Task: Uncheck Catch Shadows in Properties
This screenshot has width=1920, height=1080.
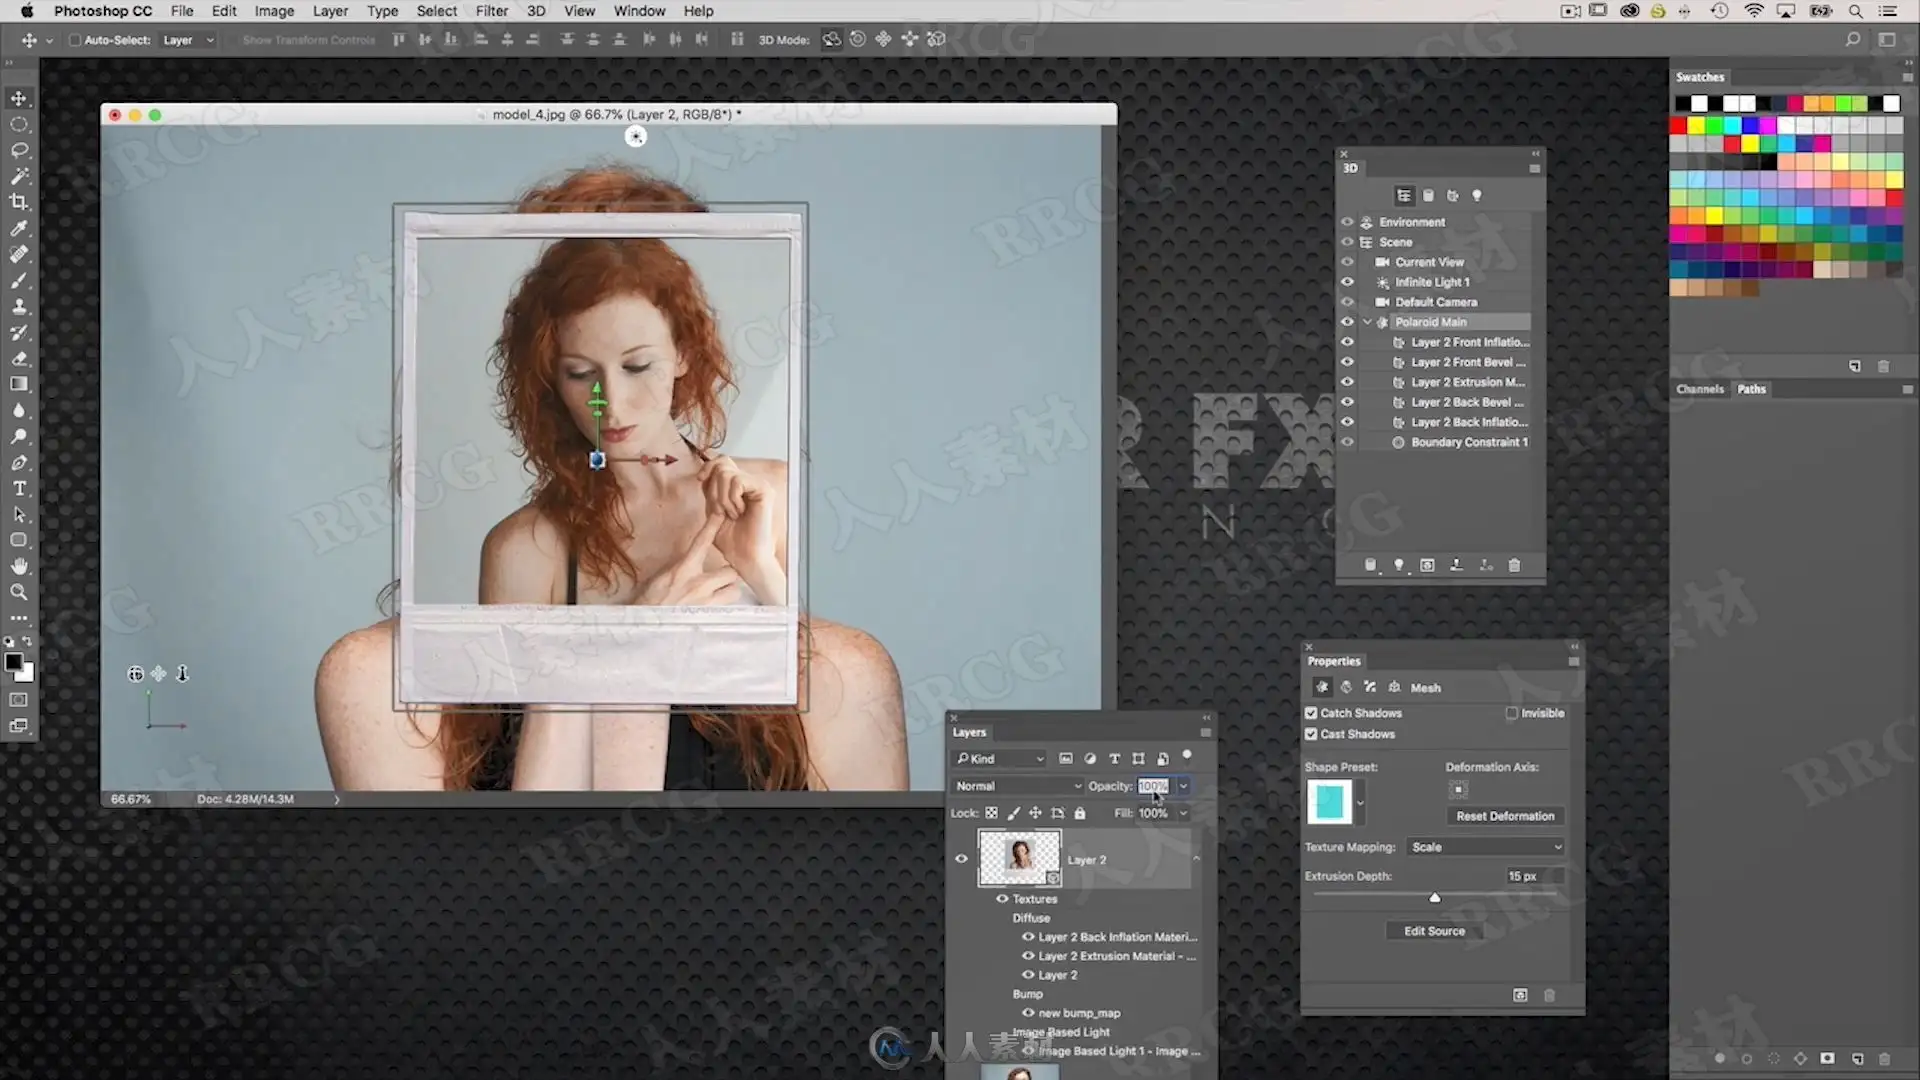Action: pos(1311,713)
